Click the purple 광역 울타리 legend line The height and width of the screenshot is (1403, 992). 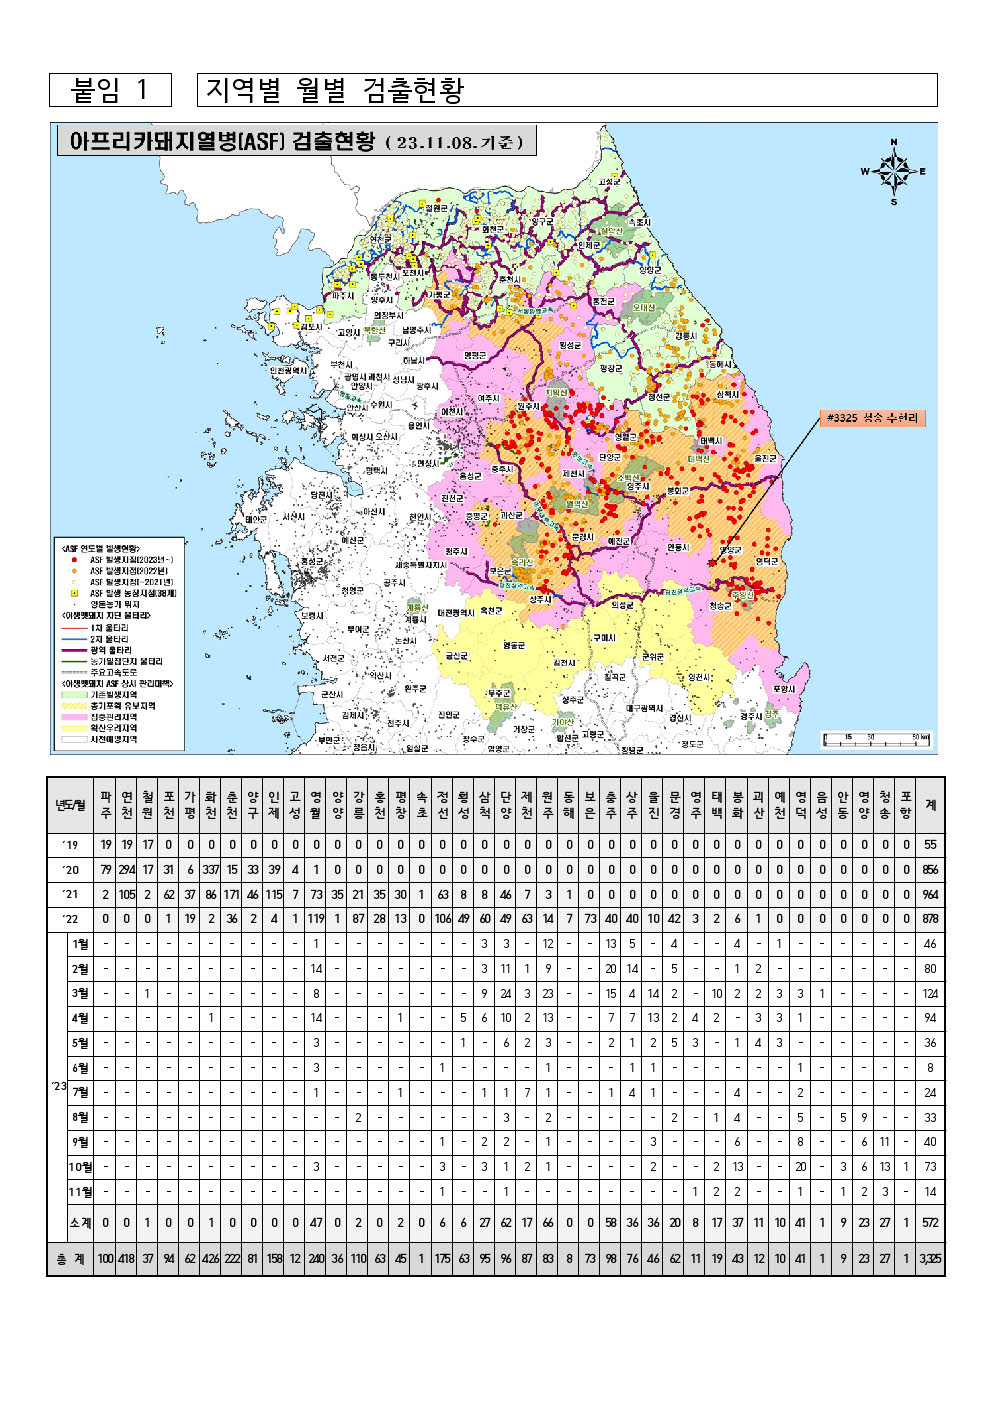(x=75, y=650)
